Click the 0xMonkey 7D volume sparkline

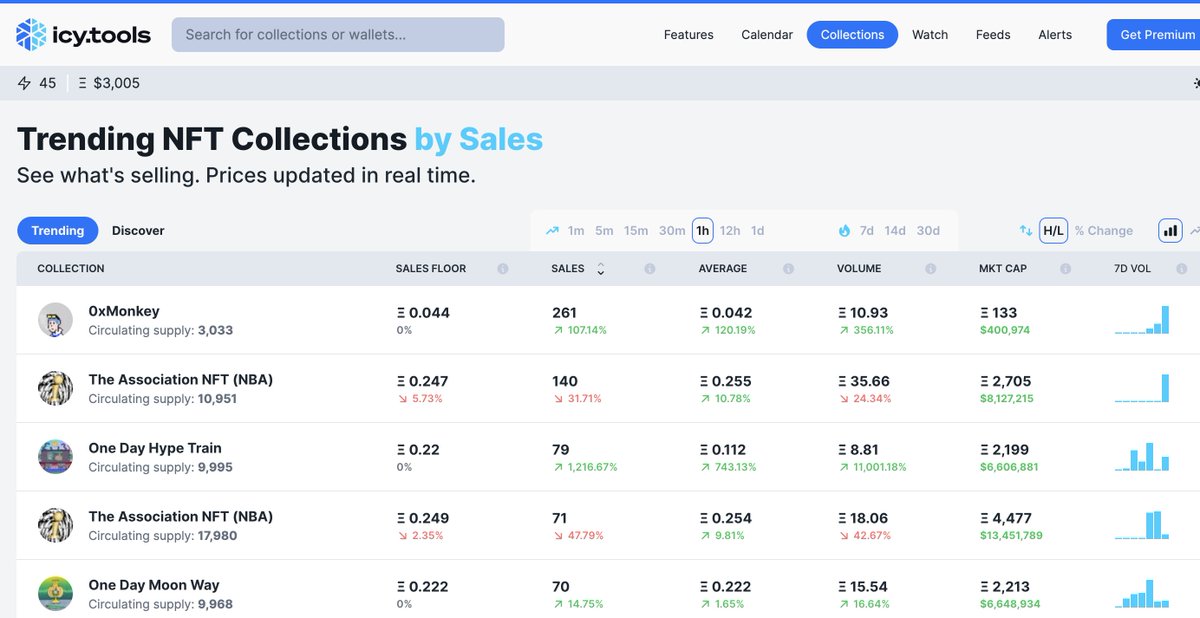(x=1142, y=320)
